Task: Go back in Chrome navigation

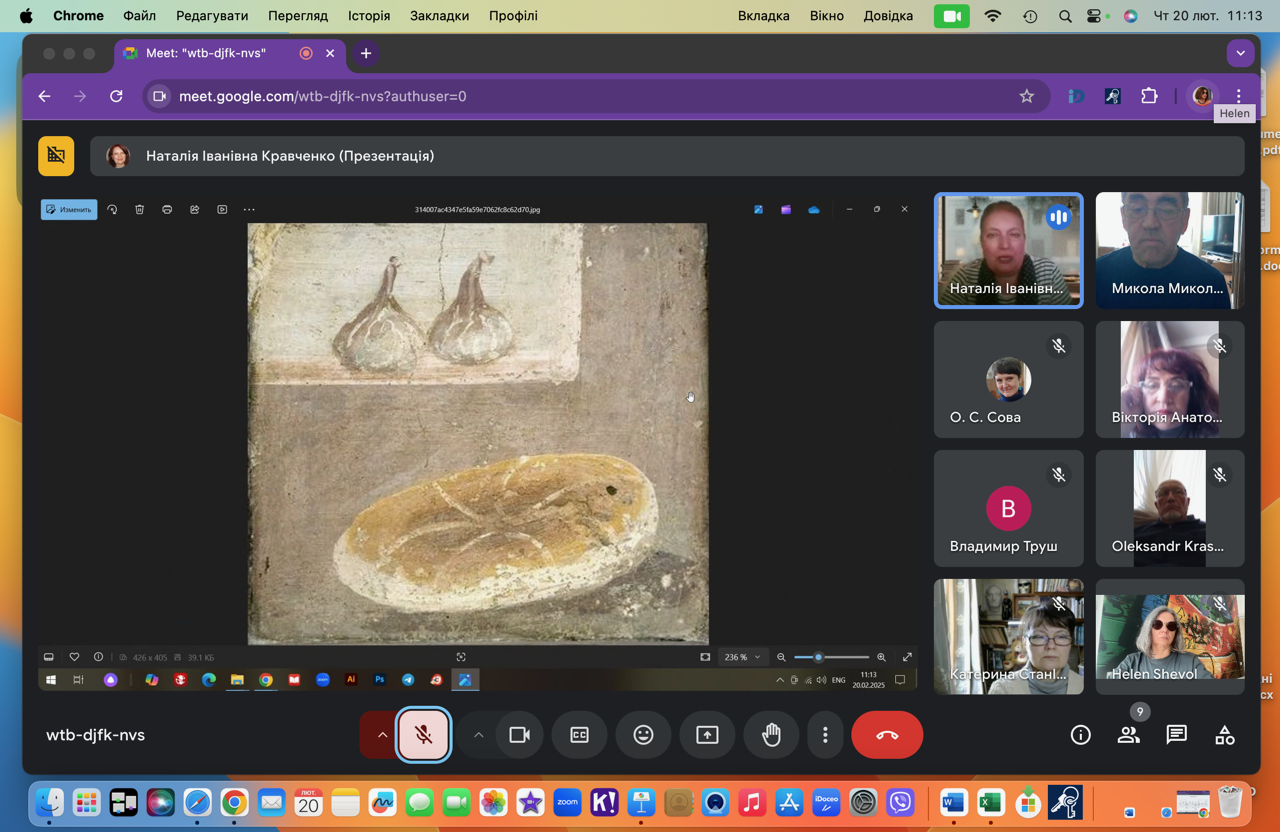Action: (x=44, y=96)
